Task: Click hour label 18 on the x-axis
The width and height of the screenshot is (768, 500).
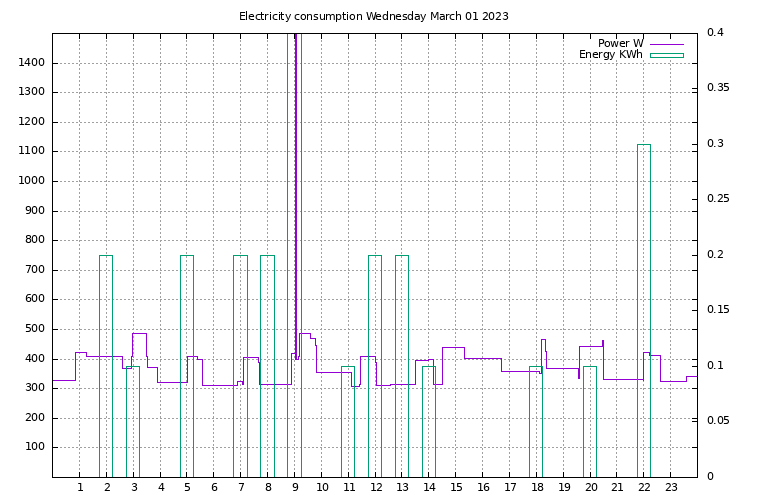Action: [x=537, y=488]
